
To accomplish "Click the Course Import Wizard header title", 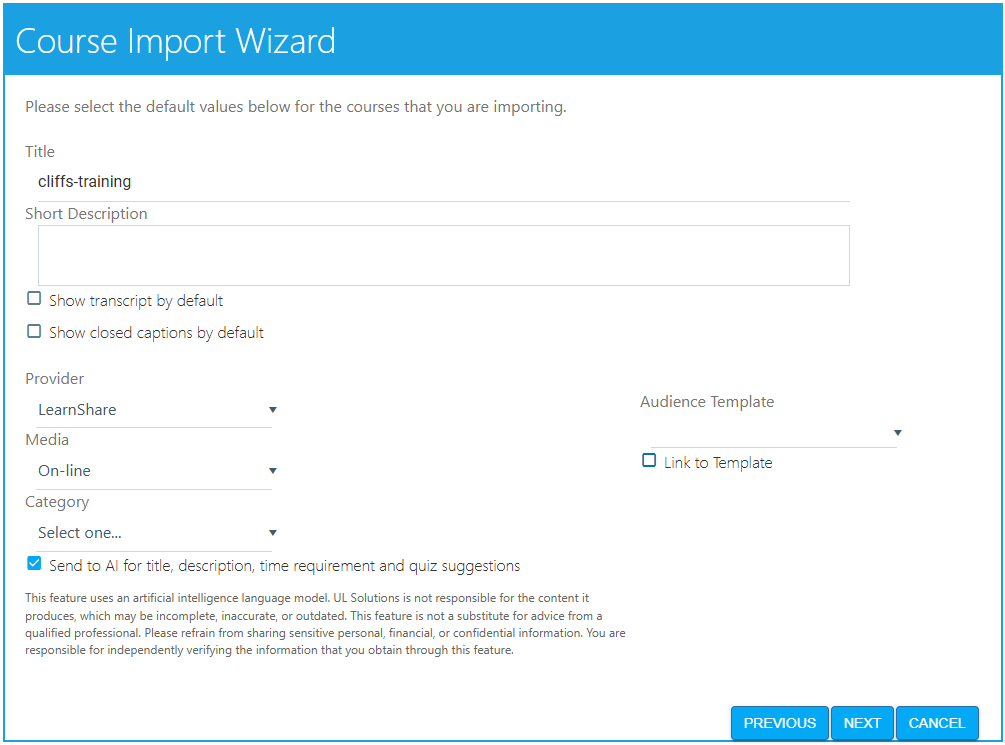I will [176, 41].
